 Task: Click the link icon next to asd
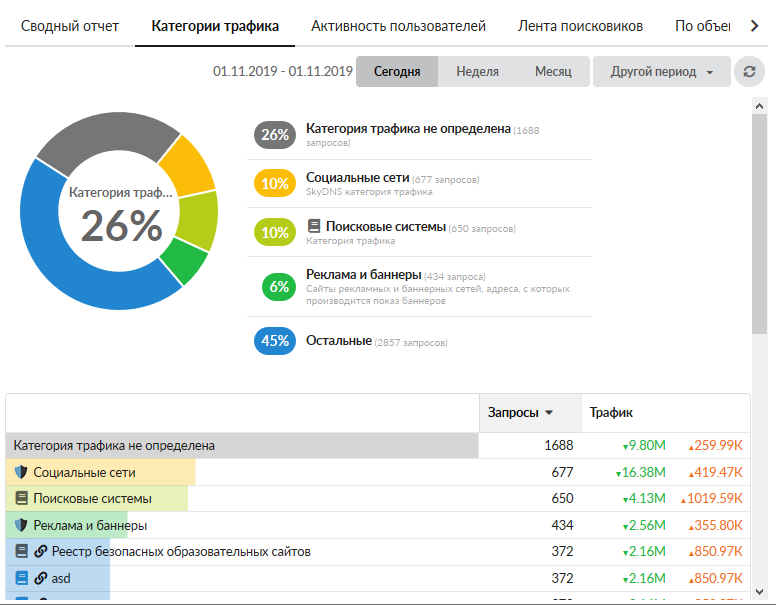pyautogui.click(x=40, y=578)
